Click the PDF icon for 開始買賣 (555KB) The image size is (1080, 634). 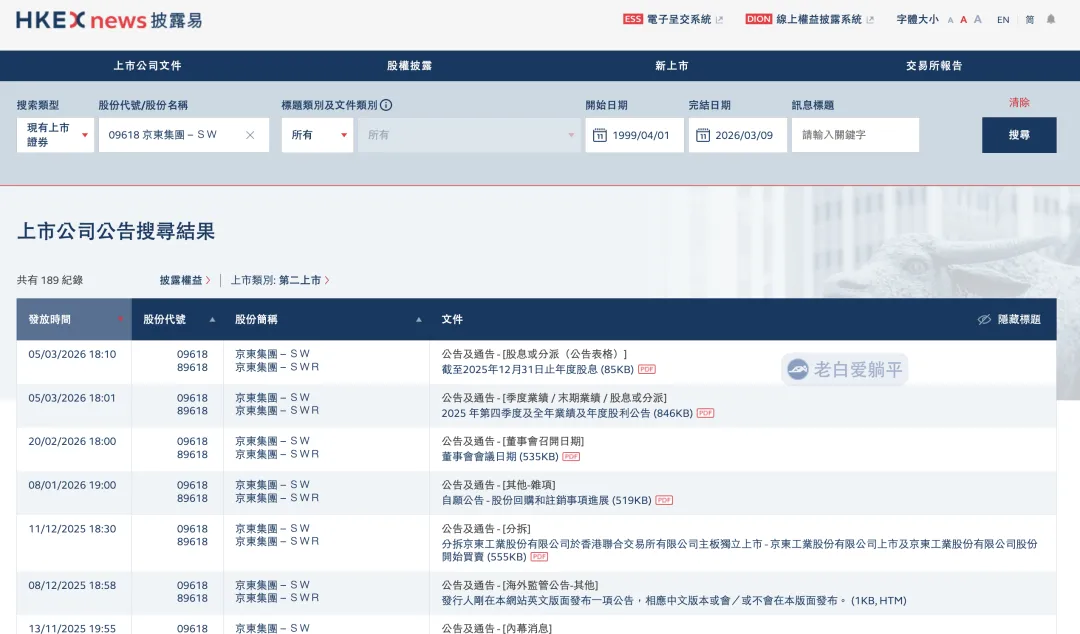(x=539, y=557)
